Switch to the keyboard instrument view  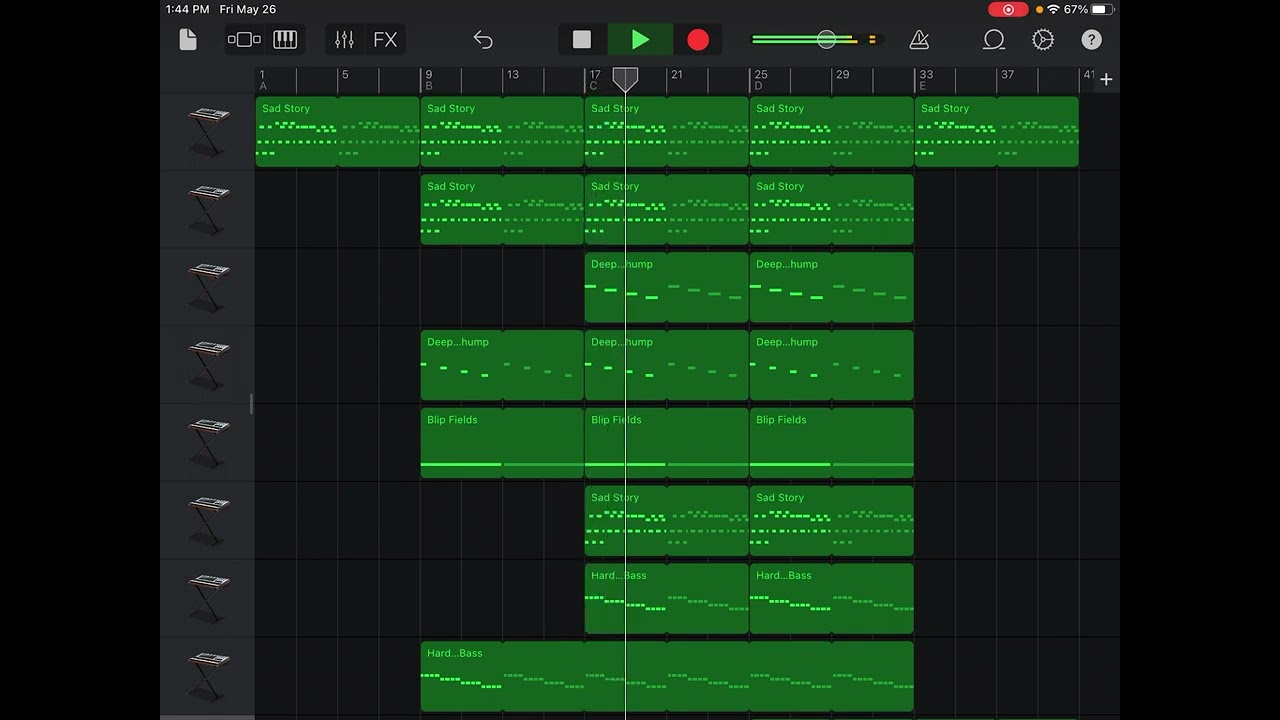(285, 40)
